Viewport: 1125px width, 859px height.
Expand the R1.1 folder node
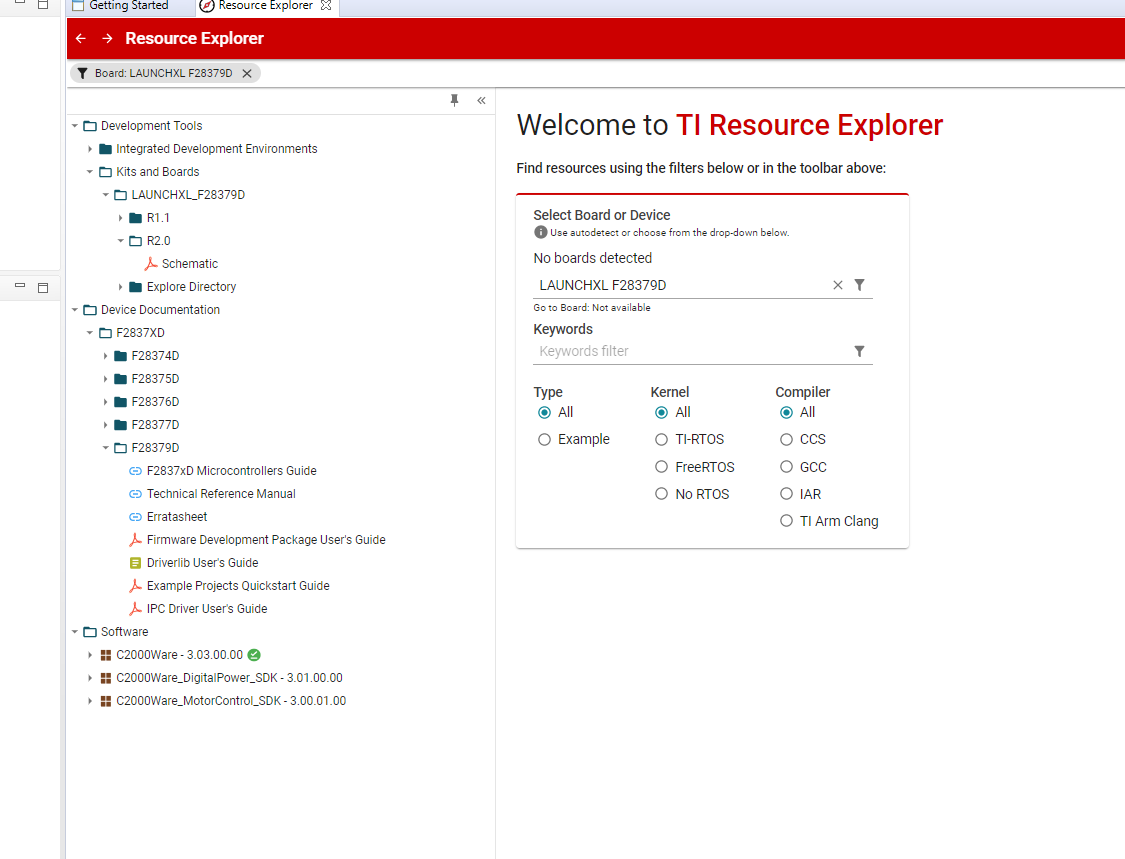[x=121, y=217]
